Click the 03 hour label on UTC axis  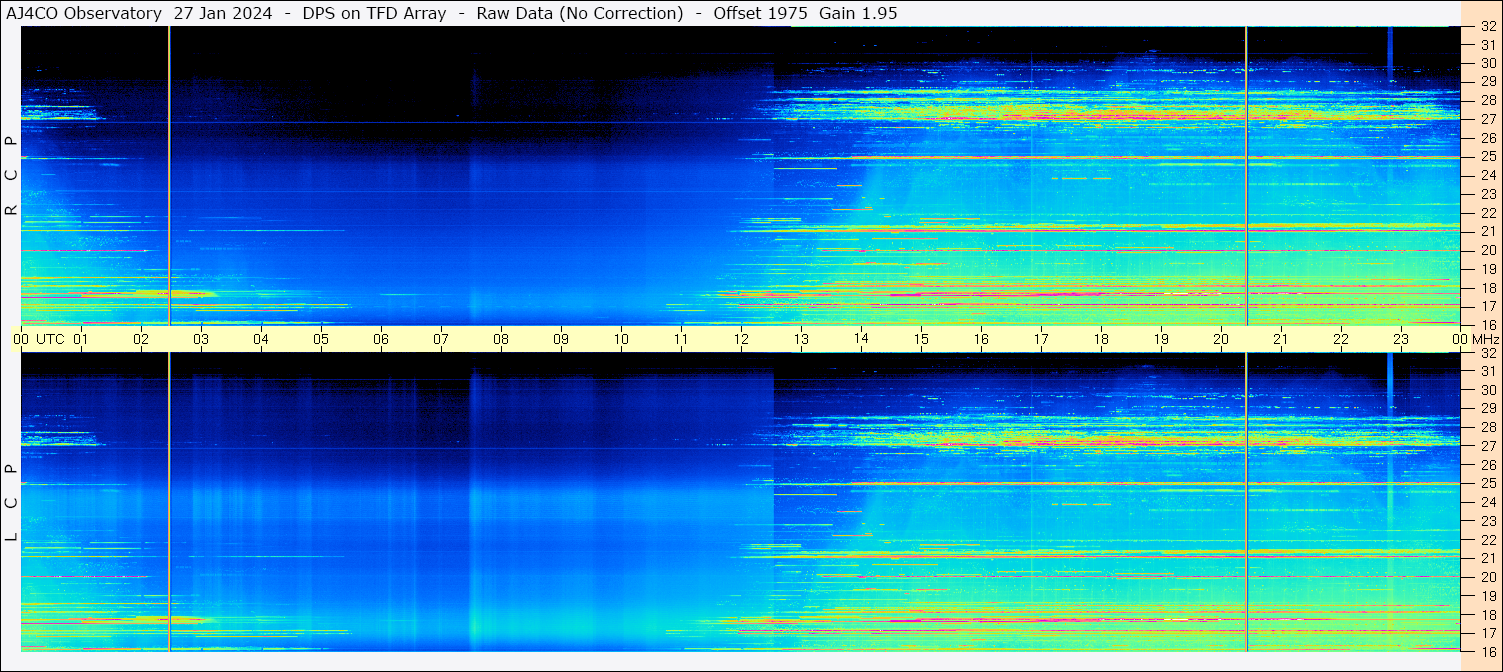point(201,339)
